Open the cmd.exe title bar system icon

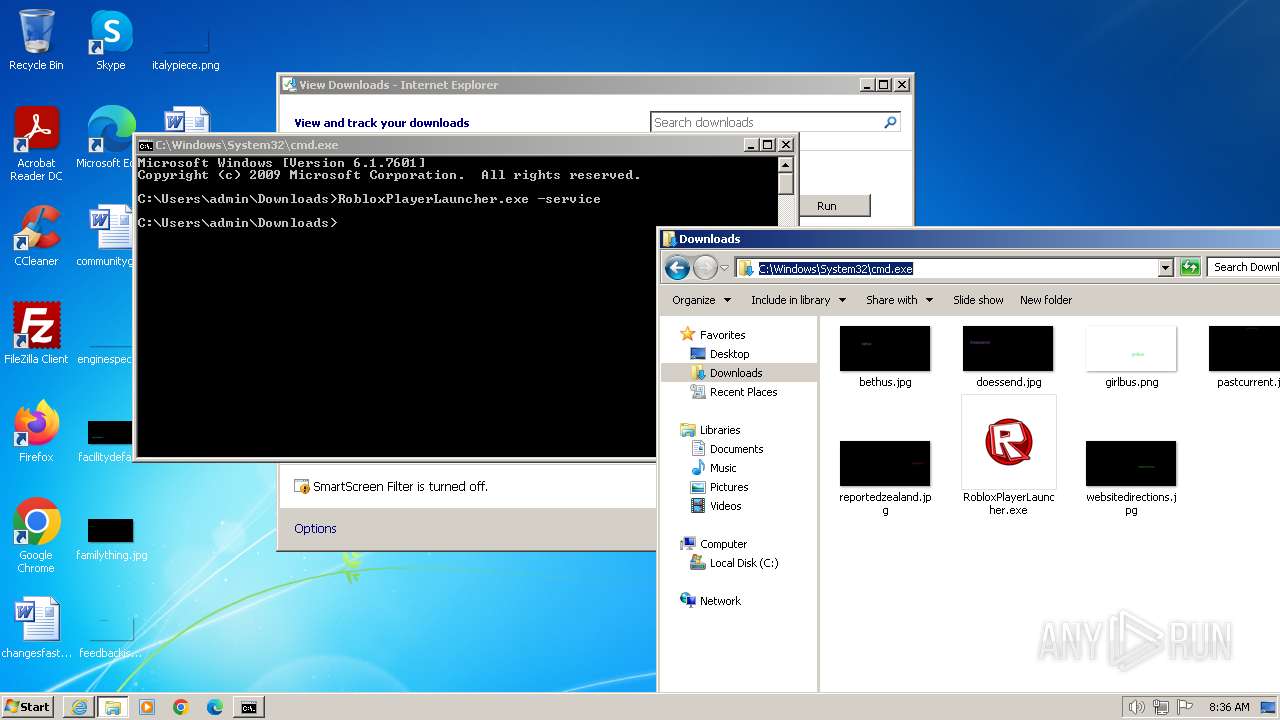tap(145, 145)
